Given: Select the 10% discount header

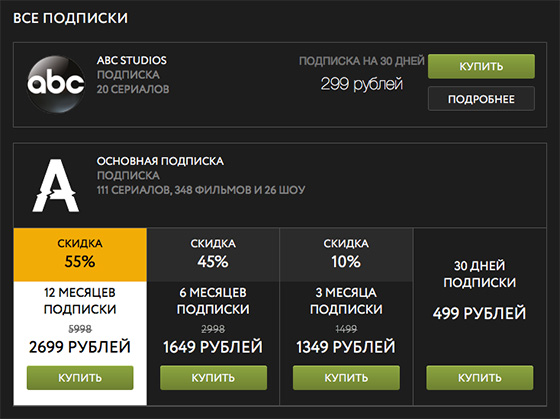Looking at the screenshot, I should click(x=346, y=255).
